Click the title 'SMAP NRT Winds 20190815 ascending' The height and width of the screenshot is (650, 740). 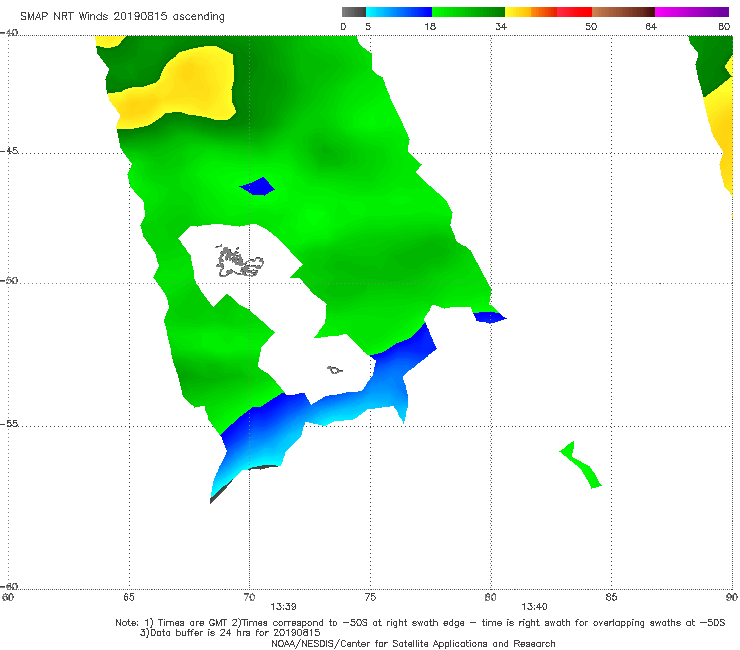point(122,16)
